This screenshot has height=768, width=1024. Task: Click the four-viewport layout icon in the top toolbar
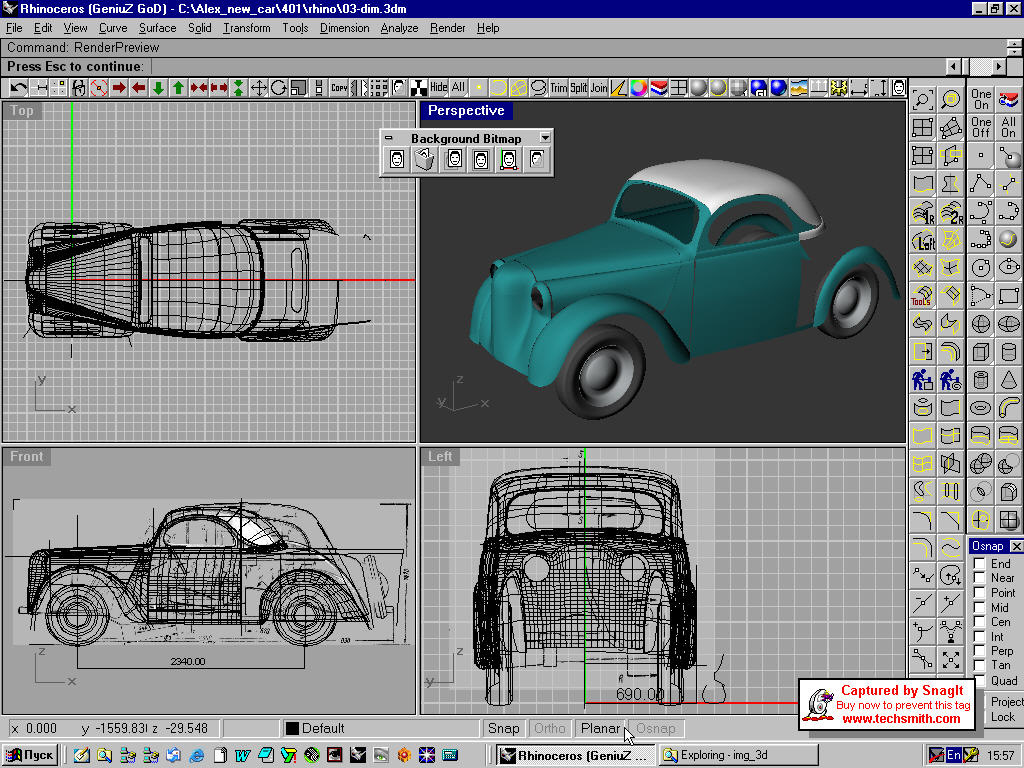(x=679, y=88)
